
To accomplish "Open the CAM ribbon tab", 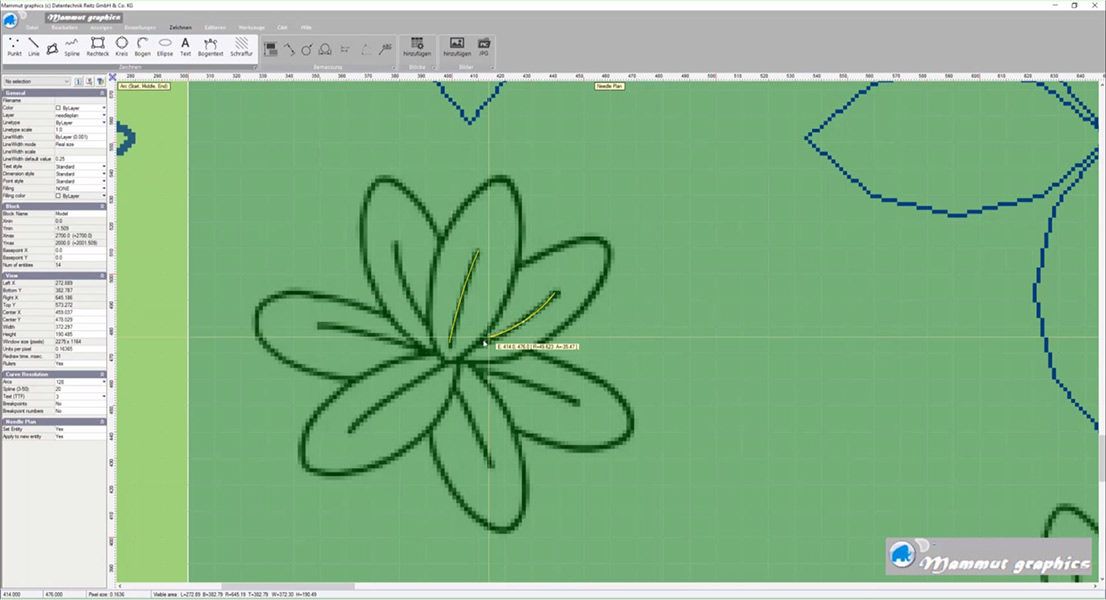I will coord(282,27).
